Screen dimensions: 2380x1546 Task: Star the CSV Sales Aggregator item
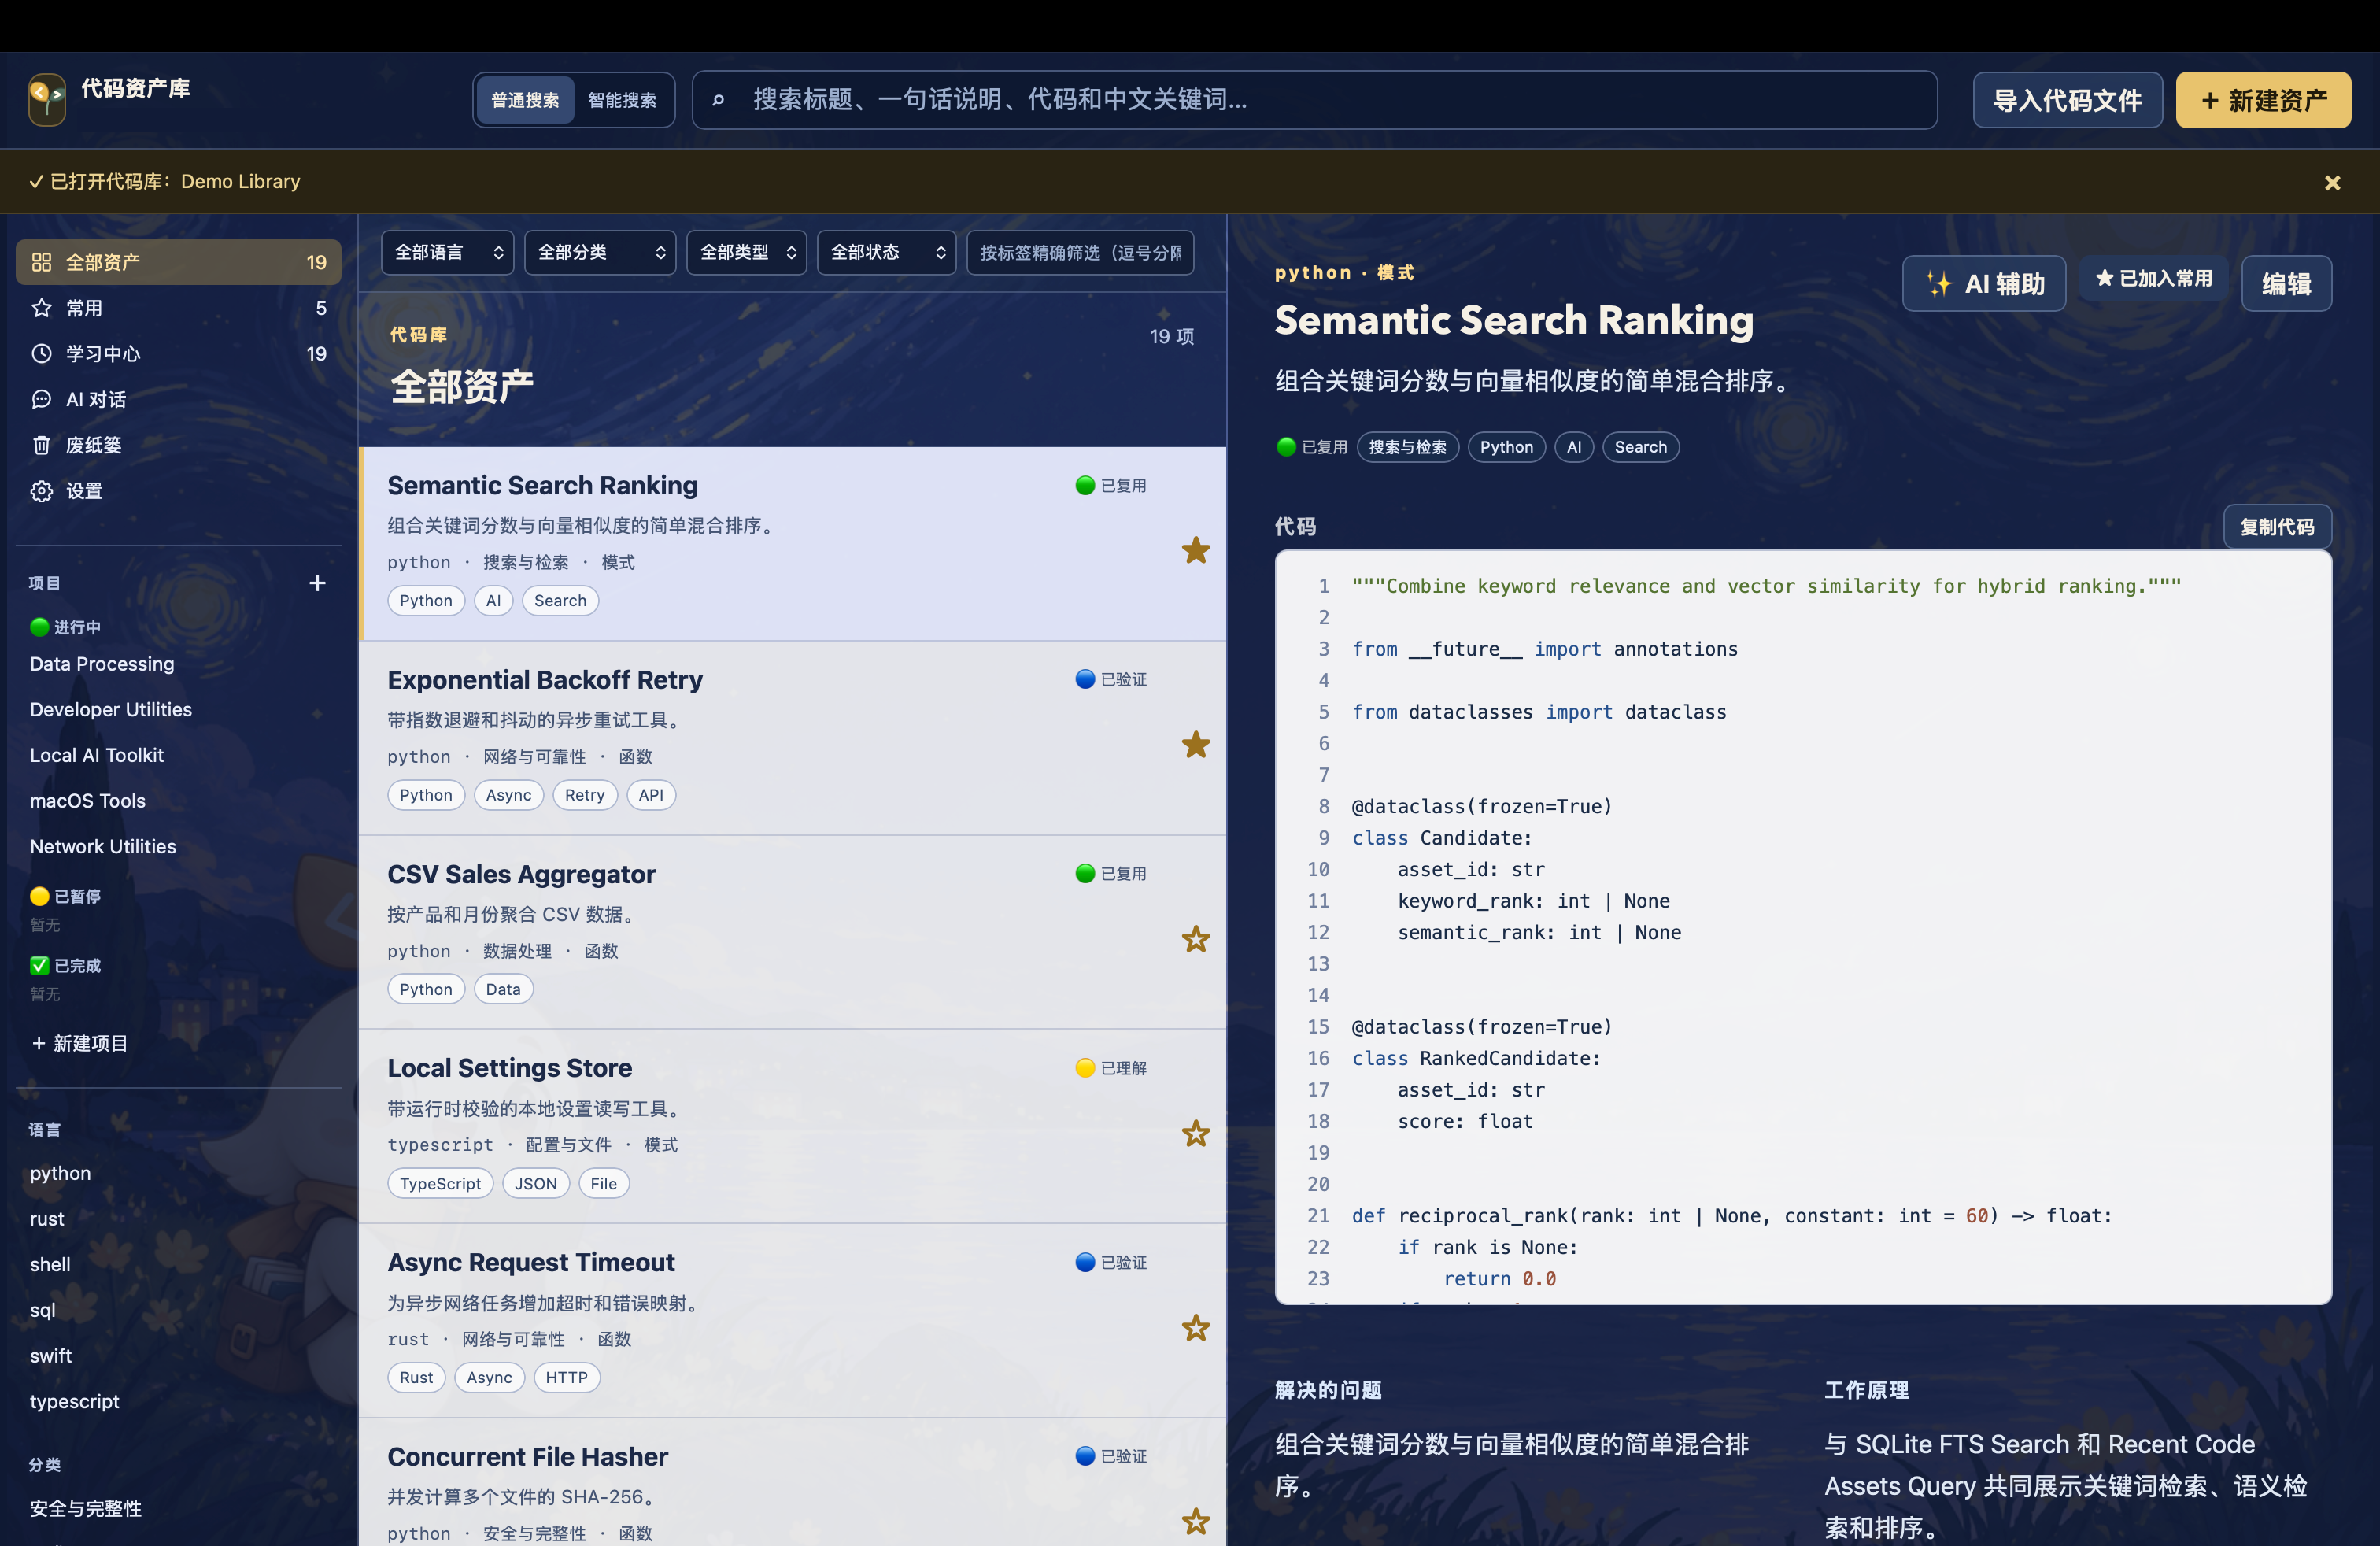click(x=1195, y=939)
